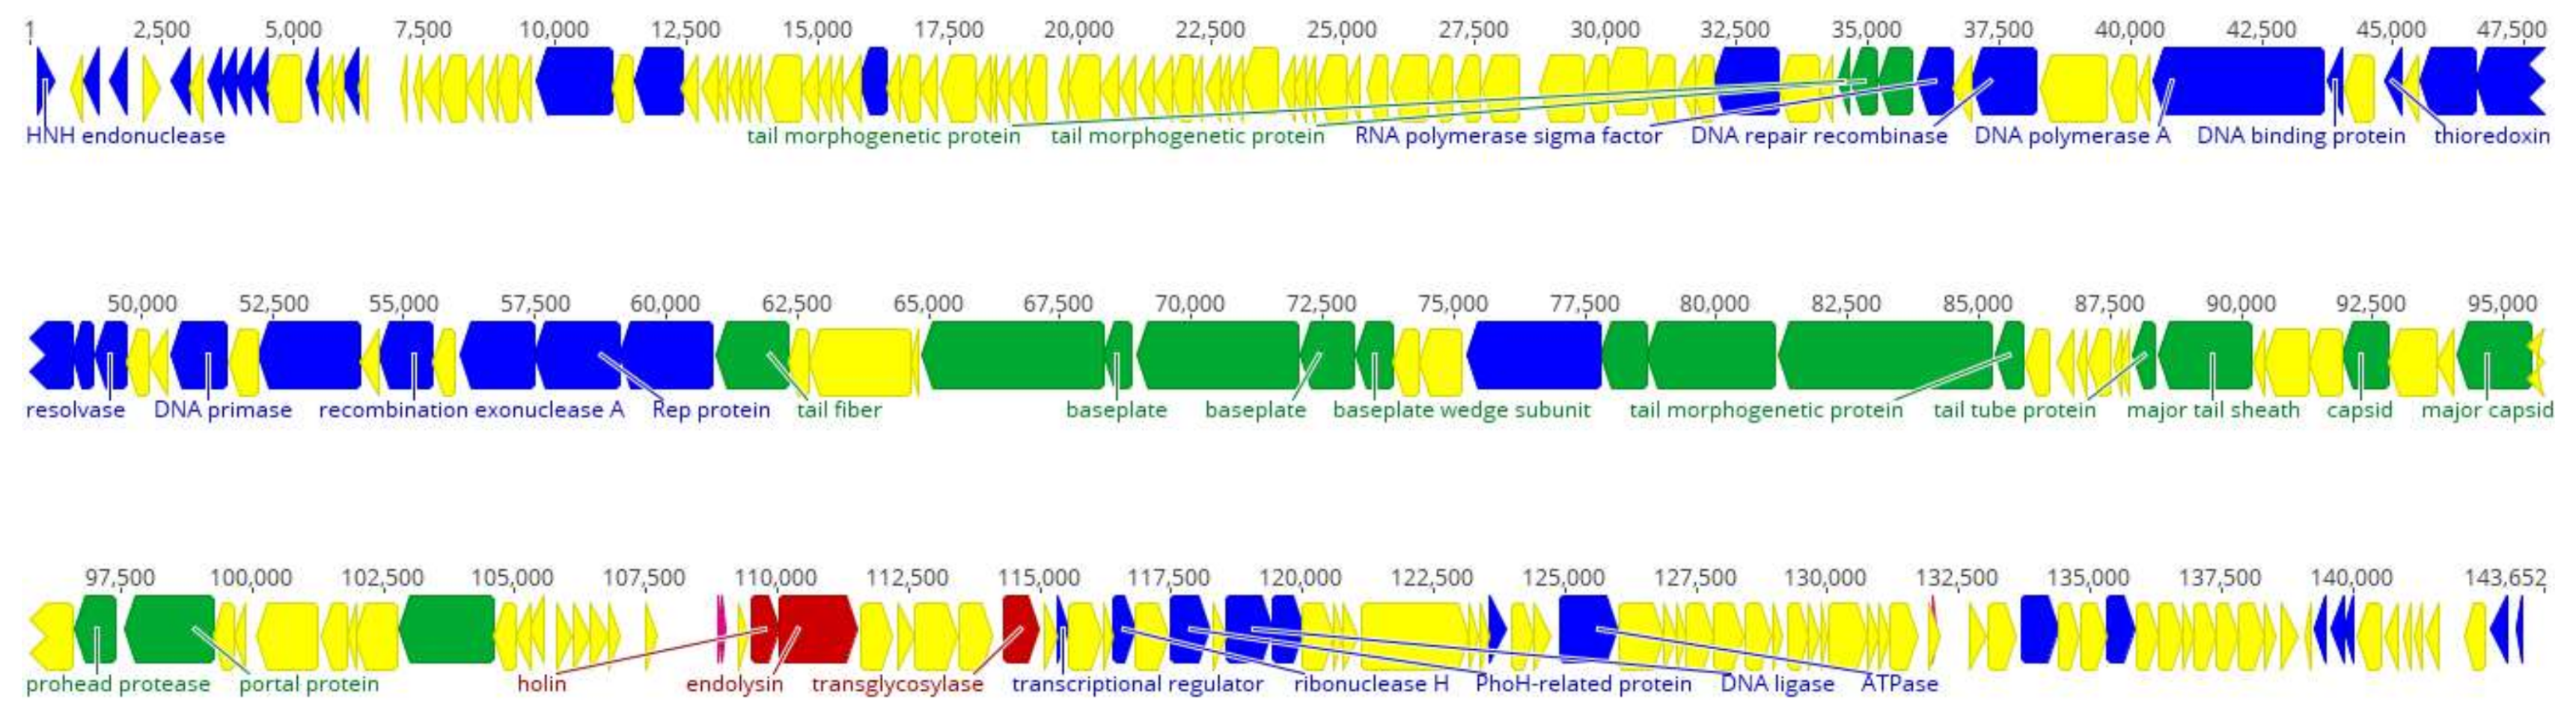Select the transcriptional regulator label
The width and height of the screenshot is (2576, 721).
1135,685
